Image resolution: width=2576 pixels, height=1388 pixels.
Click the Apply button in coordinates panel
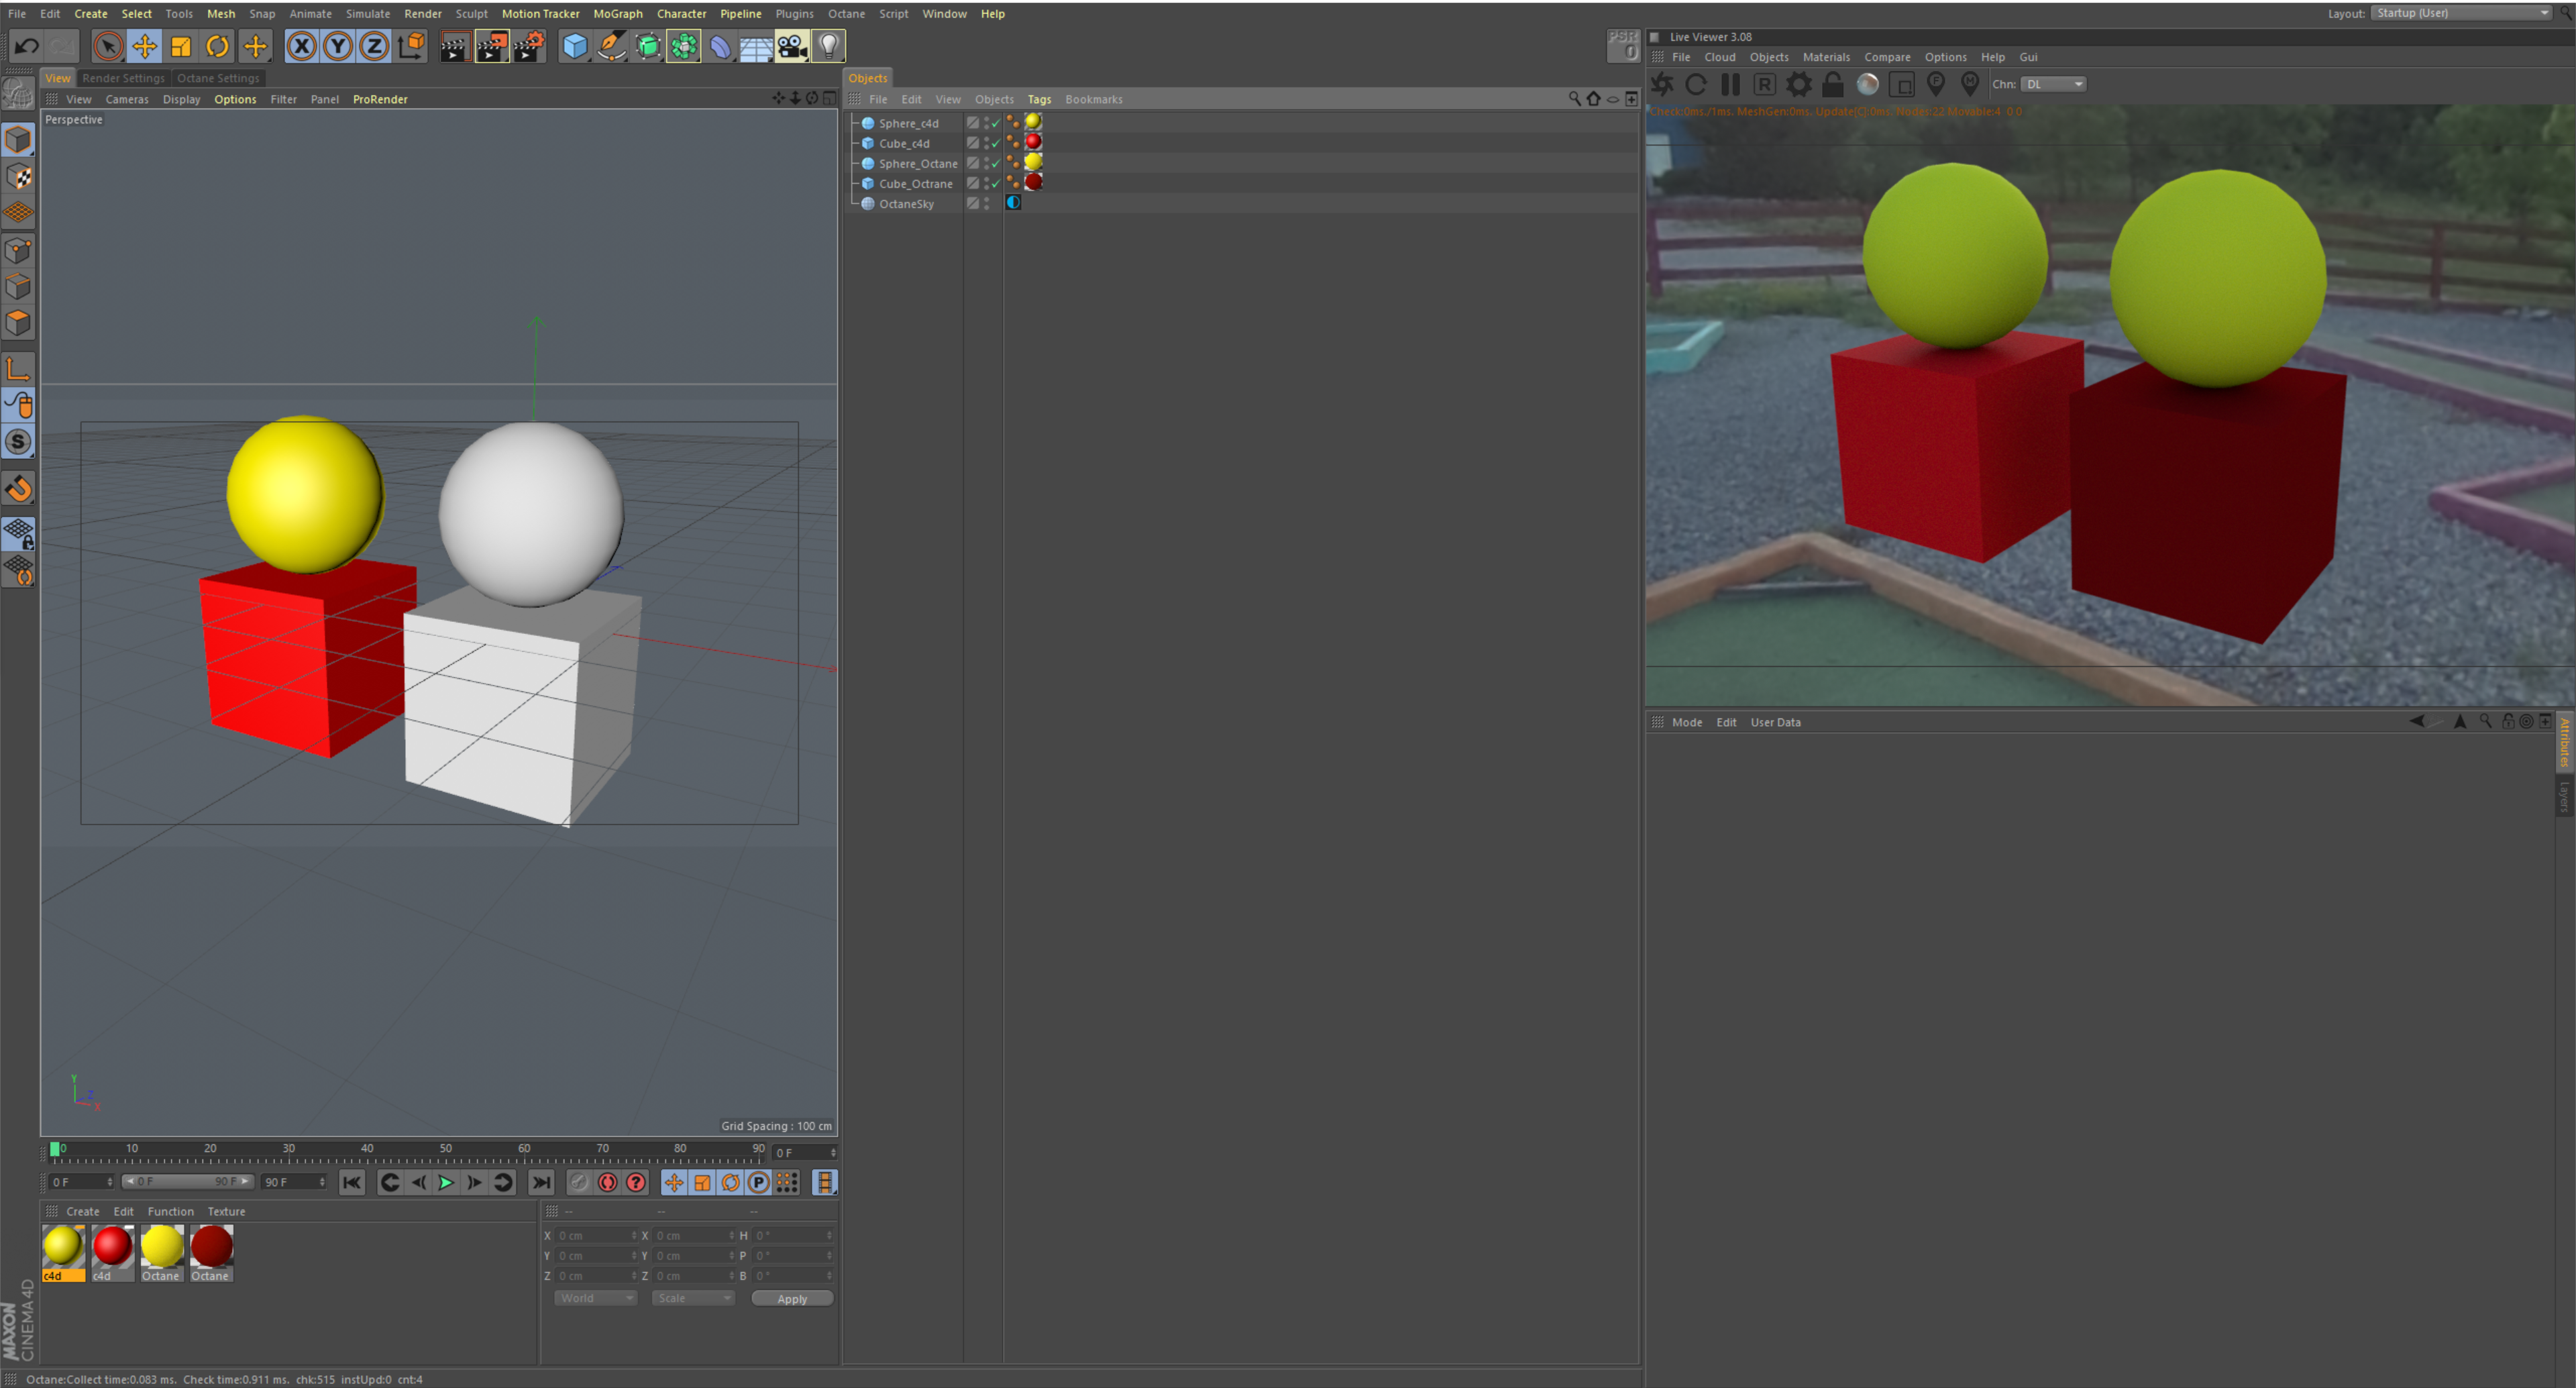(x=792, y=1298)
